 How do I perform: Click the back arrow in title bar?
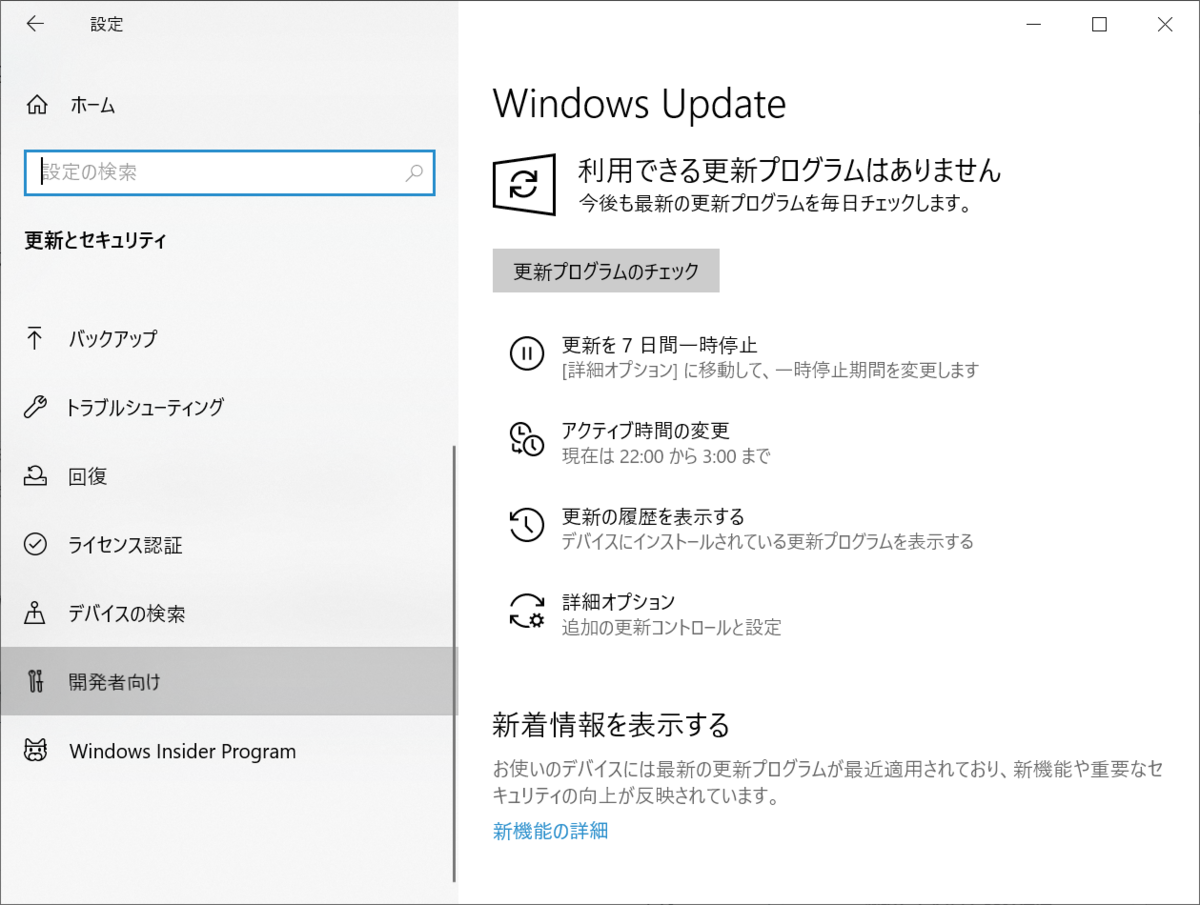tap(35, 24)
